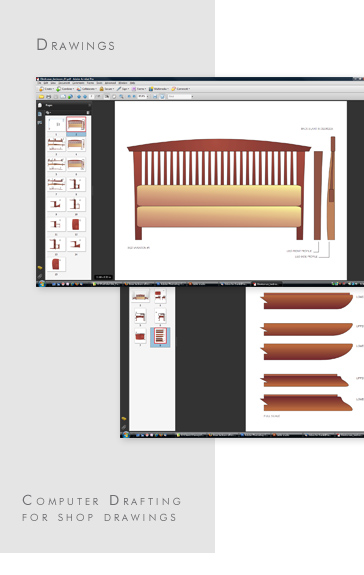Image resolution: width=364 pixels, height=575 pixels.
Task: Go to next page with down arrow
Action: pos(85,97)
